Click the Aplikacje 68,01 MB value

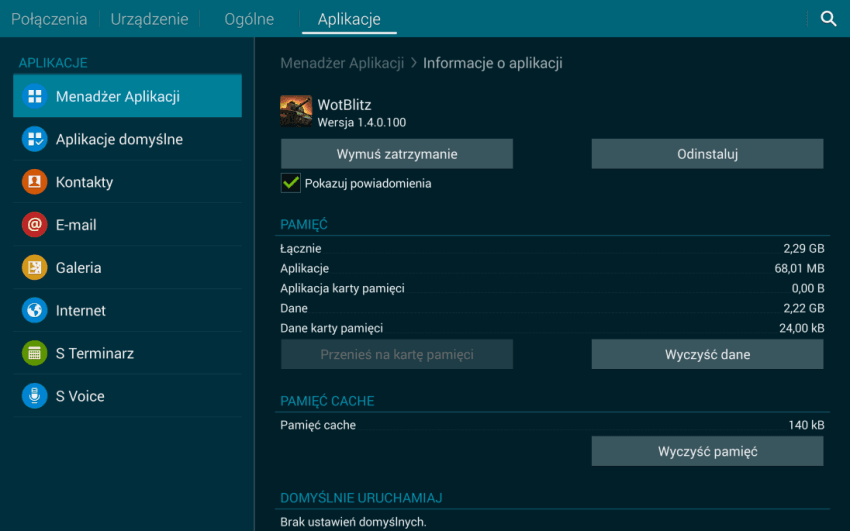click(799, 268)
